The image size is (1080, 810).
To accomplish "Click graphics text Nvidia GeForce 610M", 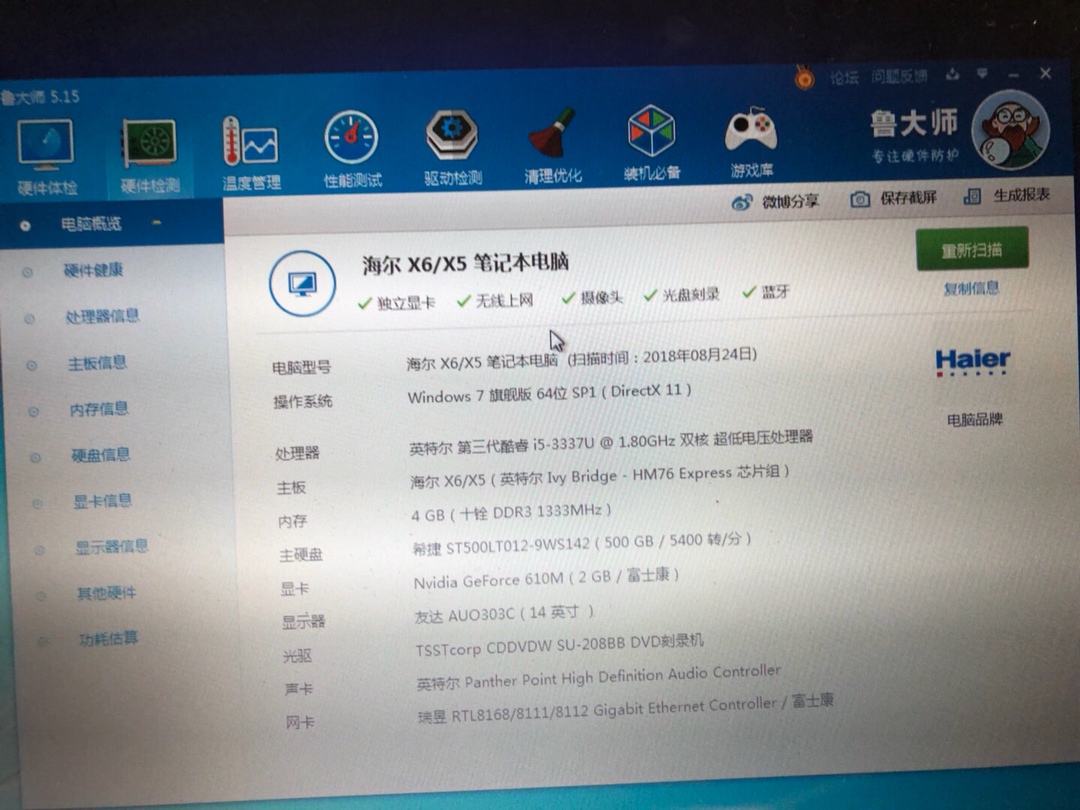I will 546,578.
